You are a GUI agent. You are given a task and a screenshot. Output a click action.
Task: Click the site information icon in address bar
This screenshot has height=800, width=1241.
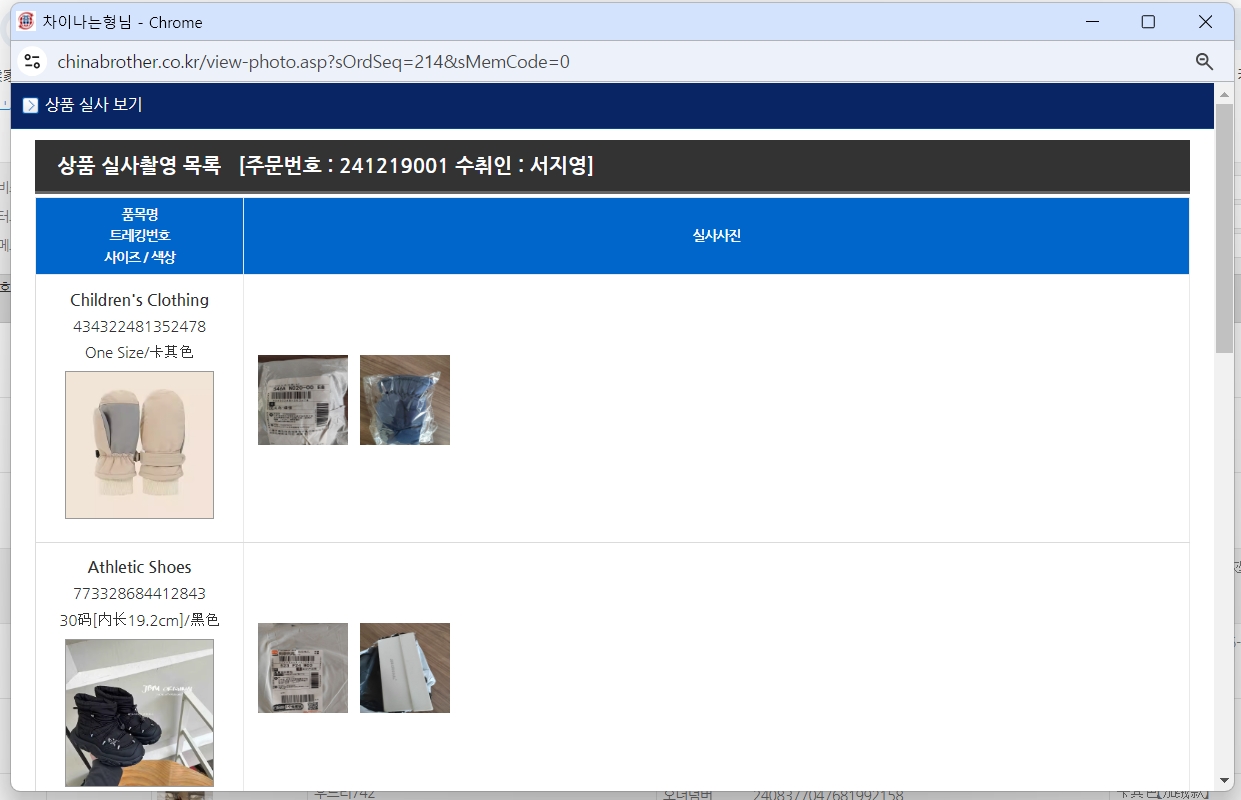(x=32, y=61)
